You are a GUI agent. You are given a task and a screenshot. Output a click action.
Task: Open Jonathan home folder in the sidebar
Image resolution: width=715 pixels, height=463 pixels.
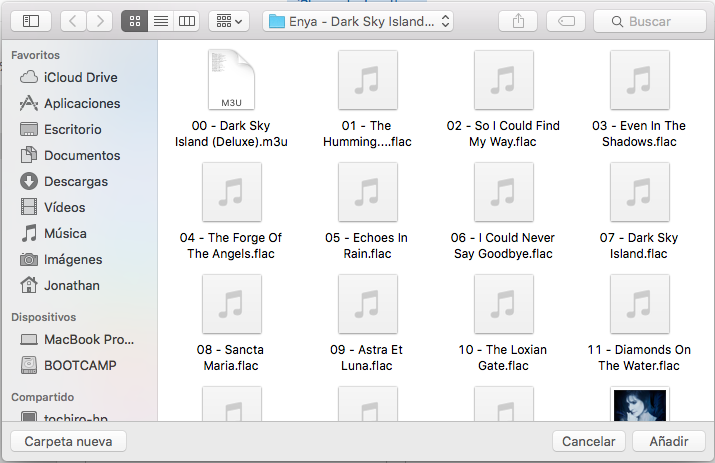click(72, 285)
